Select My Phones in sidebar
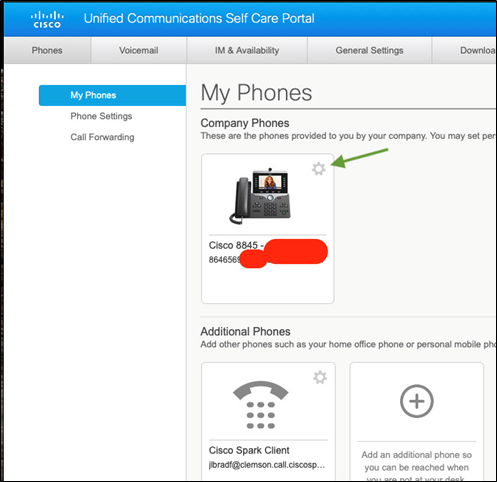The height and width of the screenshot is (482, 497). (x=112, y=95)
